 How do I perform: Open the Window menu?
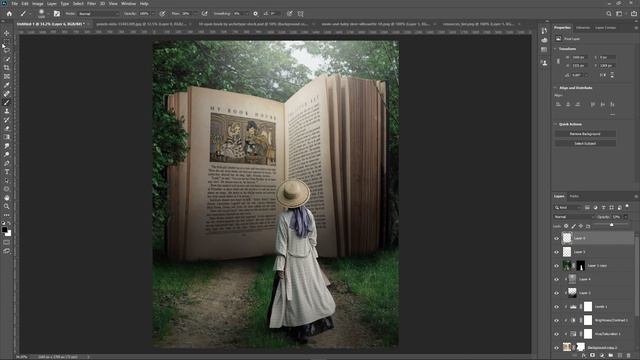[129, 4]
